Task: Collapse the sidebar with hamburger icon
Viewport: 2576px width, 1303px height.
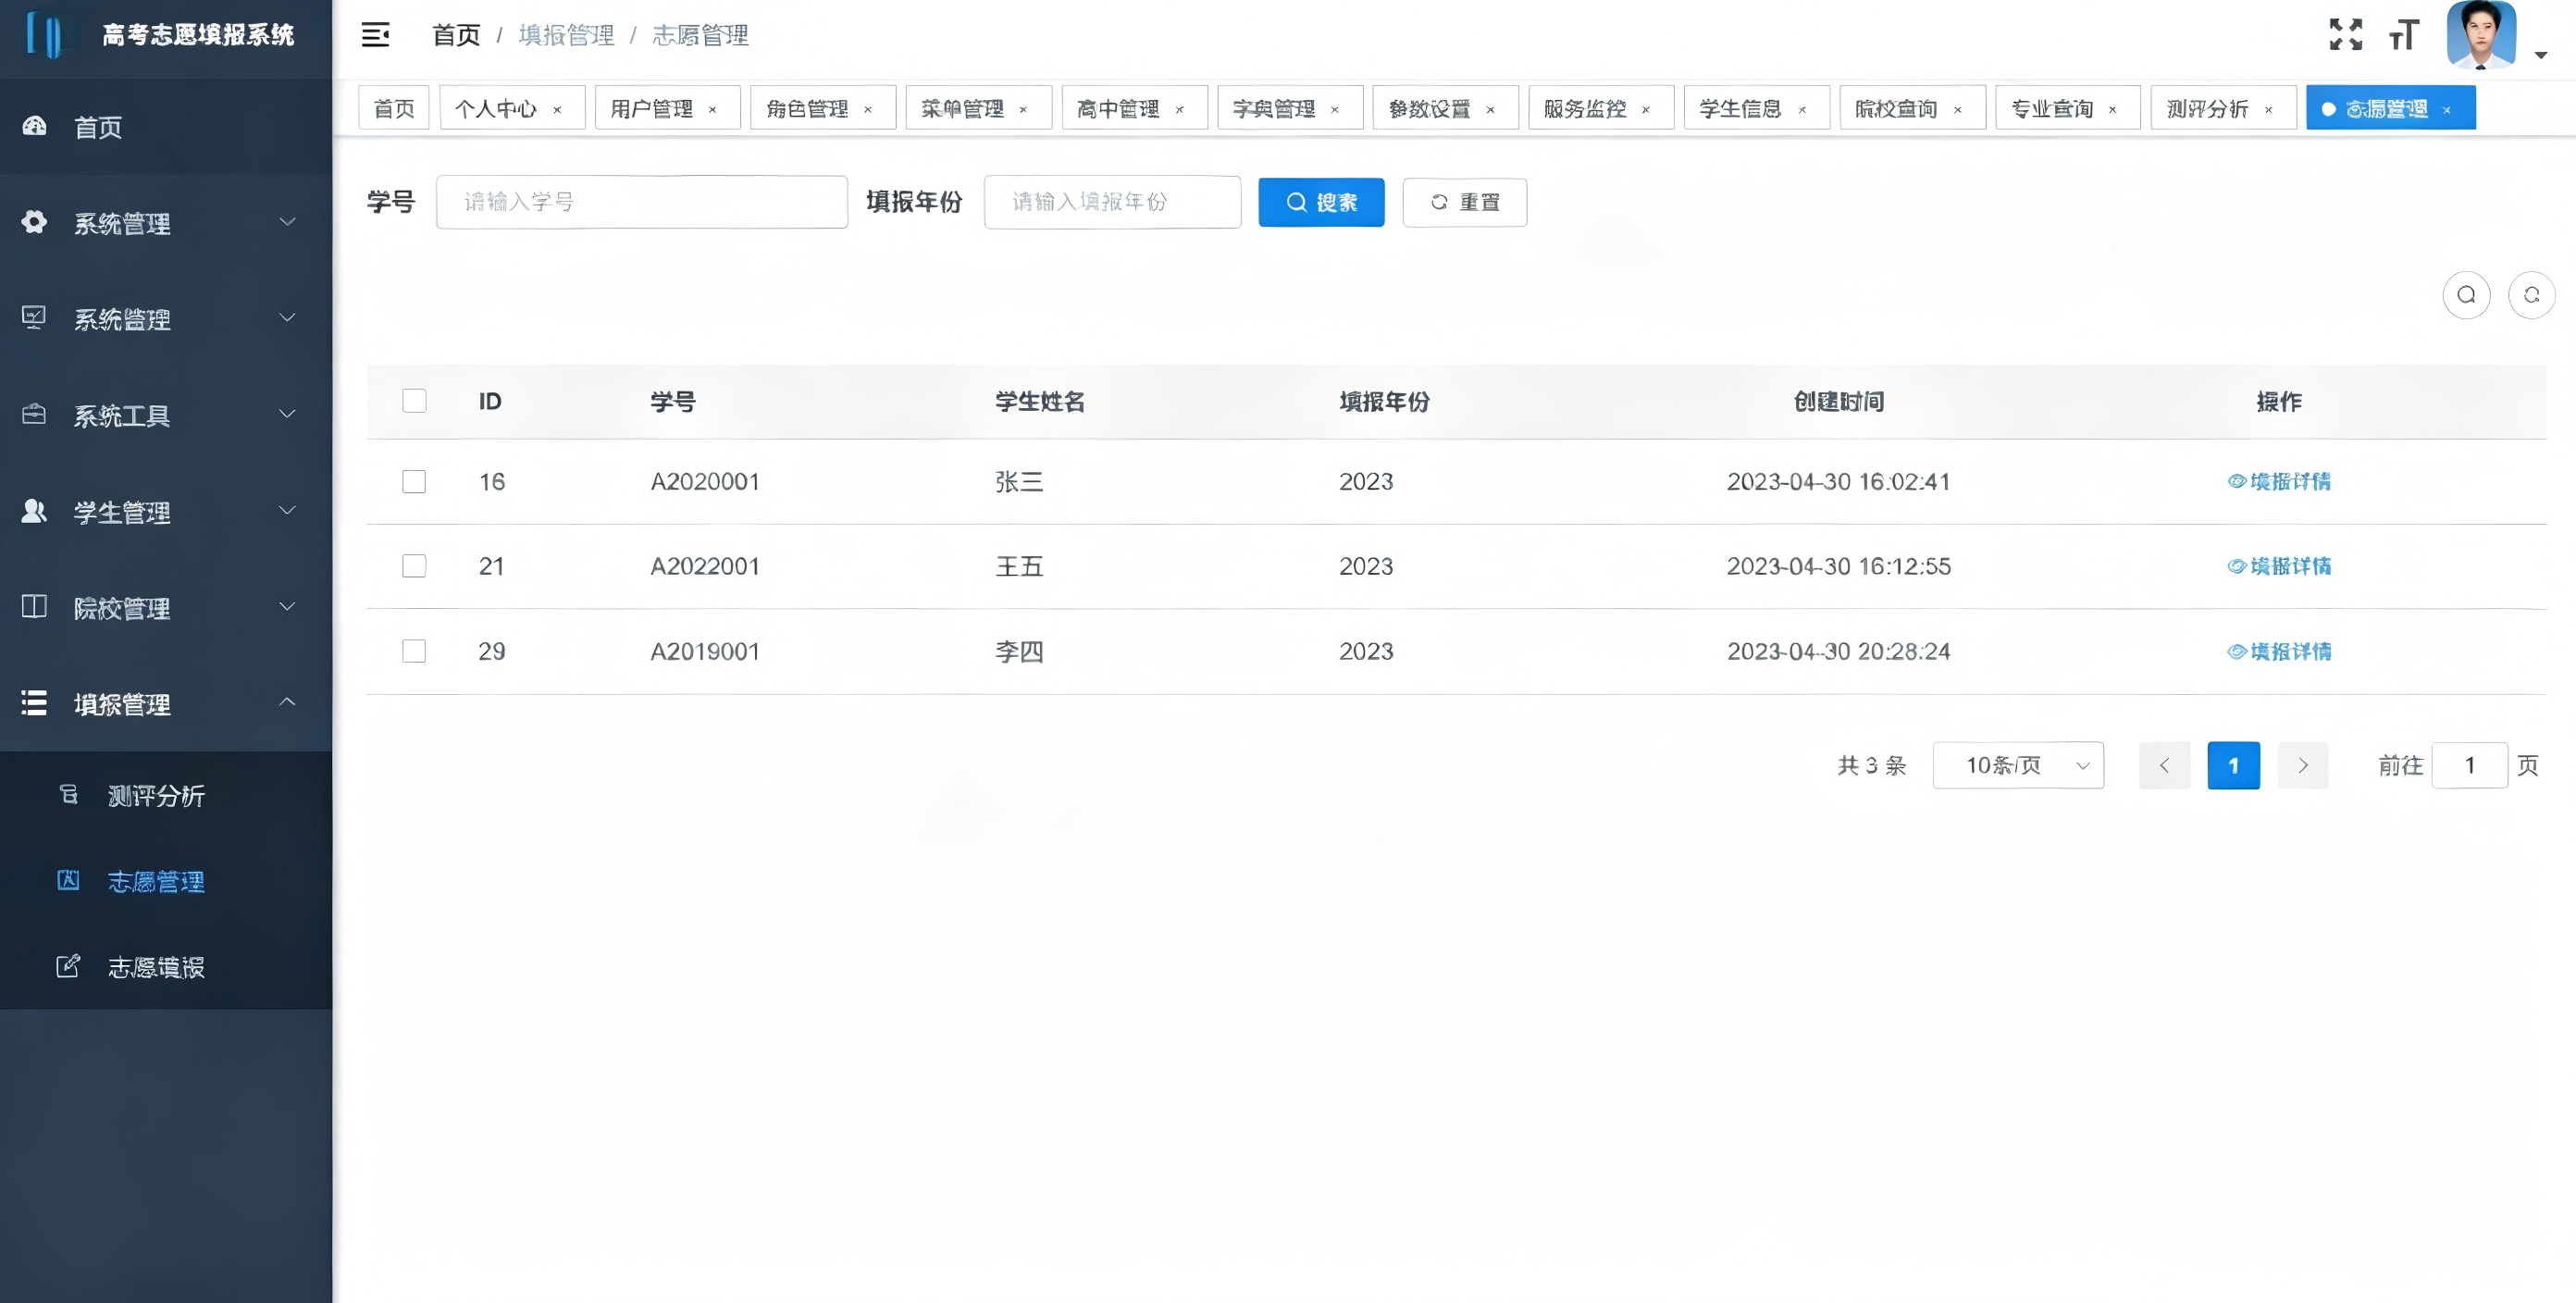Action: [375, 35]
